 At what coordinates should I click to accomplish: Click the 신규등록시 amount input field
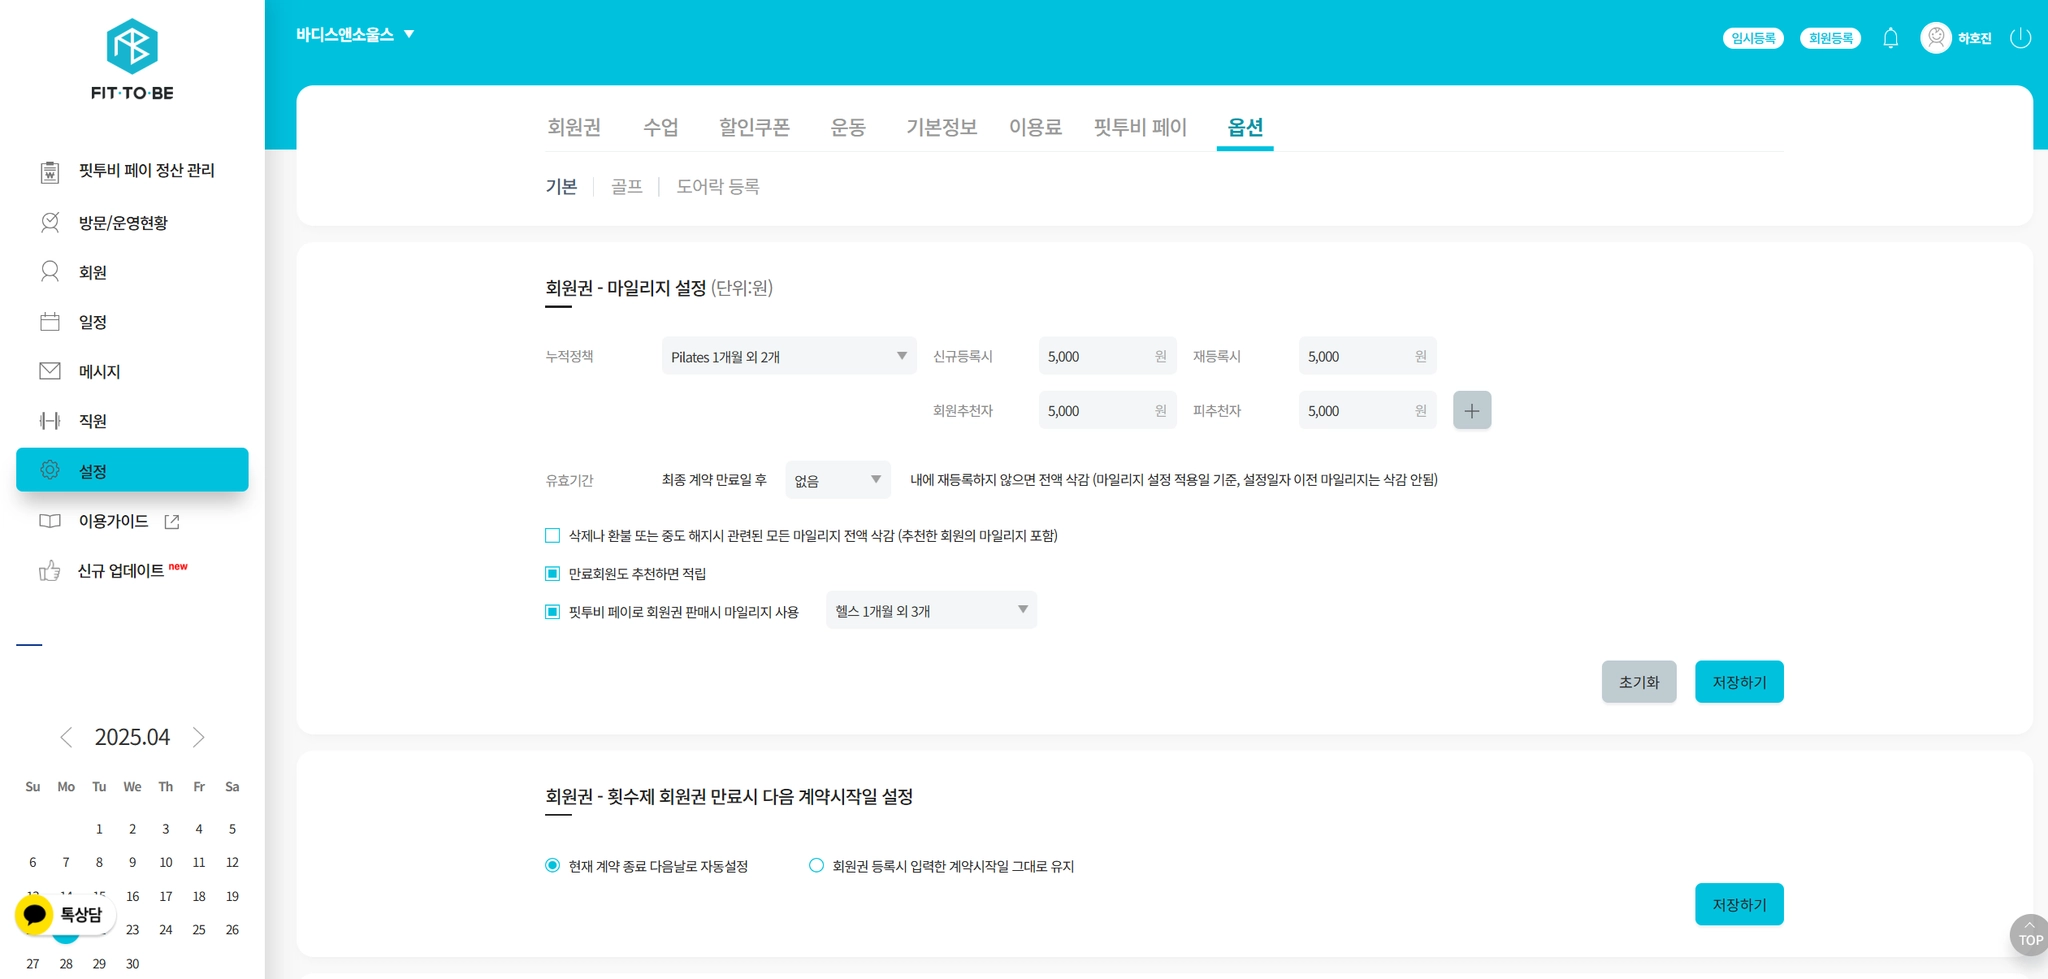[1107, 356]
